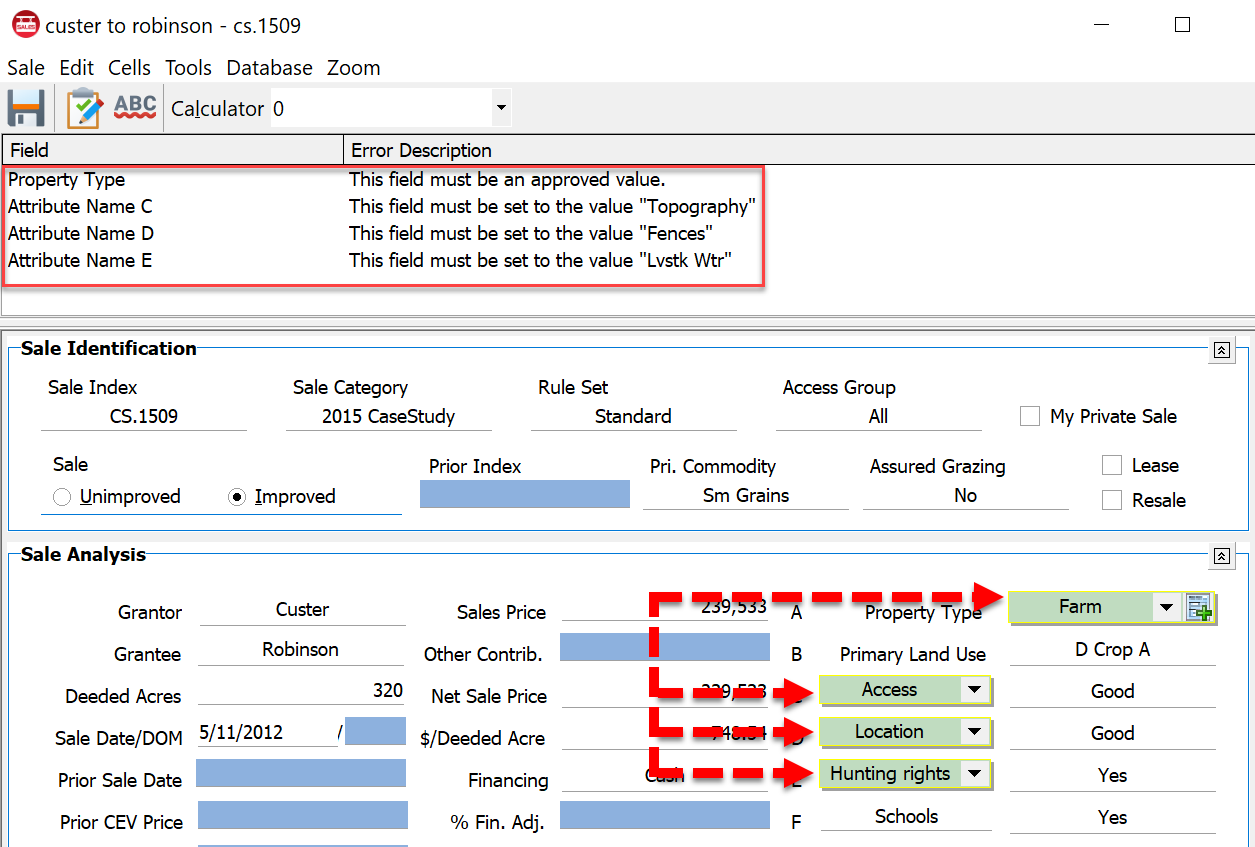The height and width of the screenshot is (847, 1255).
Task: Click the Error Description column header
Action: [799, 150]
